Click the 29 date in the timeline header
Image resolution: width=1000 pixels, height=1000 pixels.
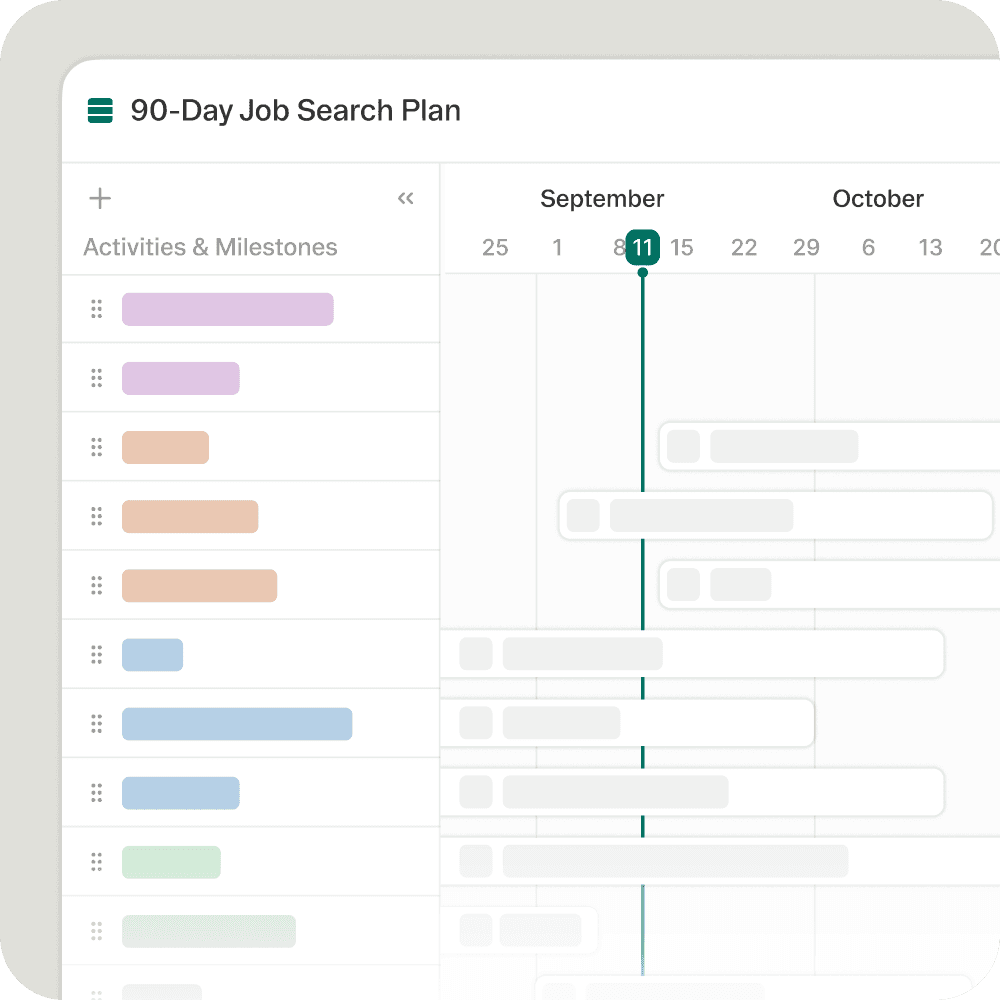click(x=806, y=248)
